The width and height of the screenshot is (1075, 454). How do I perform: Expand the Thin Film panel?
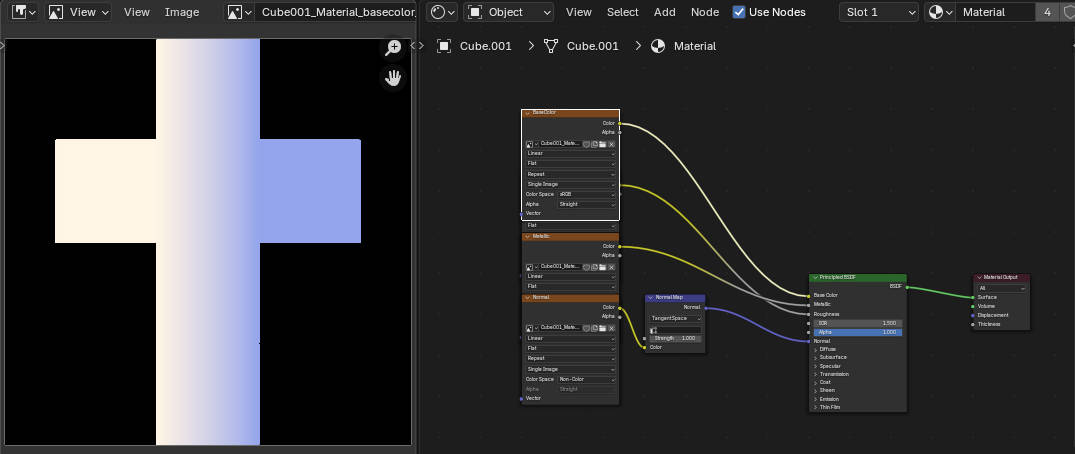(x=828, y=407)
